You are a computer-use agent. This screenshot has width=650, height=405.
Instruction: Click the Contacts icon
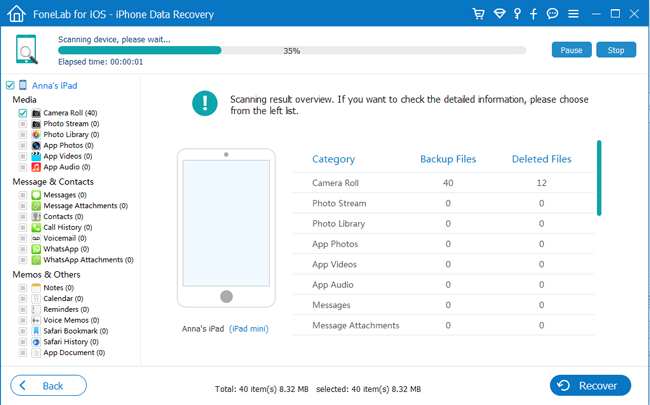click(36, 216)
